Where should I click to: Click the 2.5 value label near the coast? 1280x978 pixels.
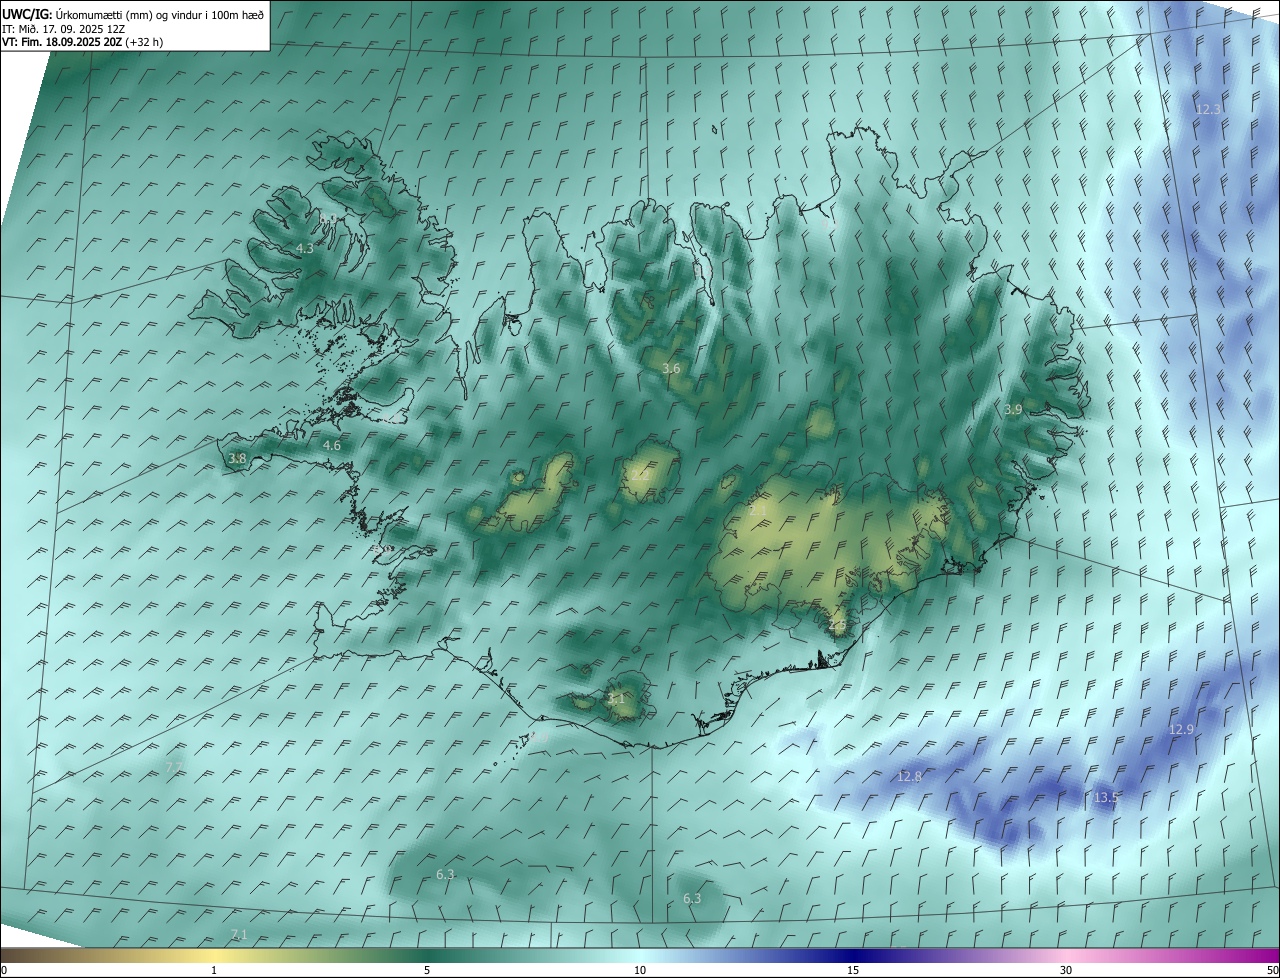pos(837,625)
